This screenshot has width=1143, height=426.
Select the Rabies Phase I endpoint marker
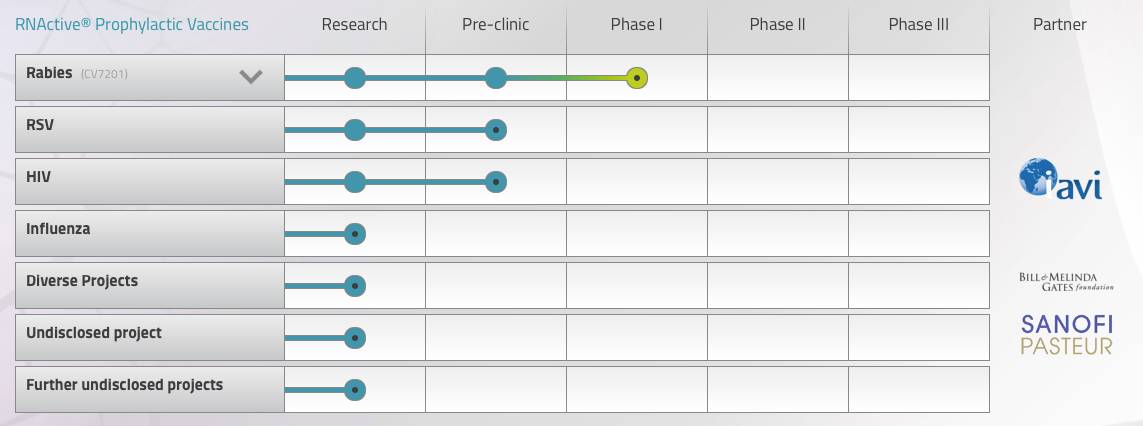point(637,78)
